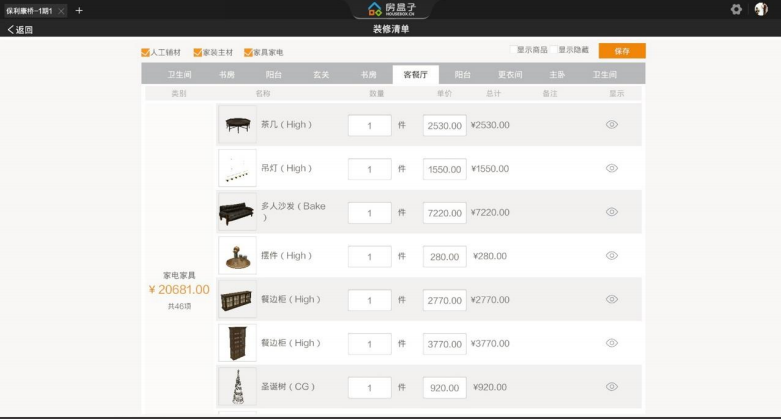Open the 圣诞树 (CG) tree thumbnail
This screenshot has width=781, height=419.
(x=238, y=387)
